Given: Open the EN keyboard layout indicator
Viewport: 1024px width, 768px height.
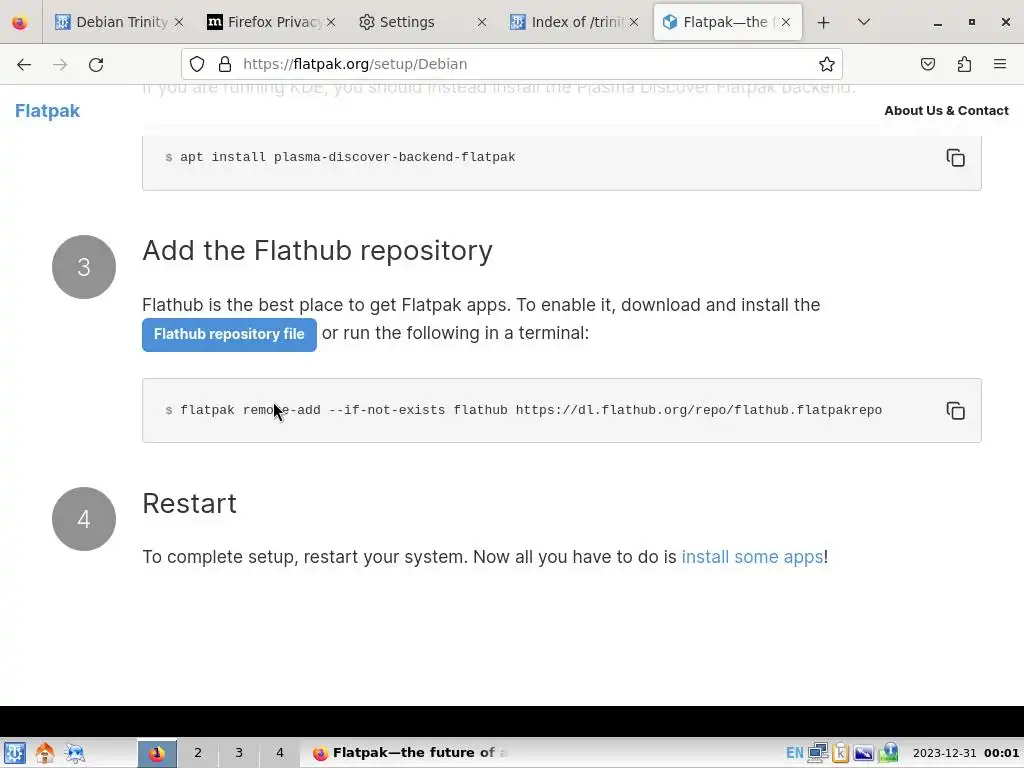Looking at the screenshot, I should (795, 753).
